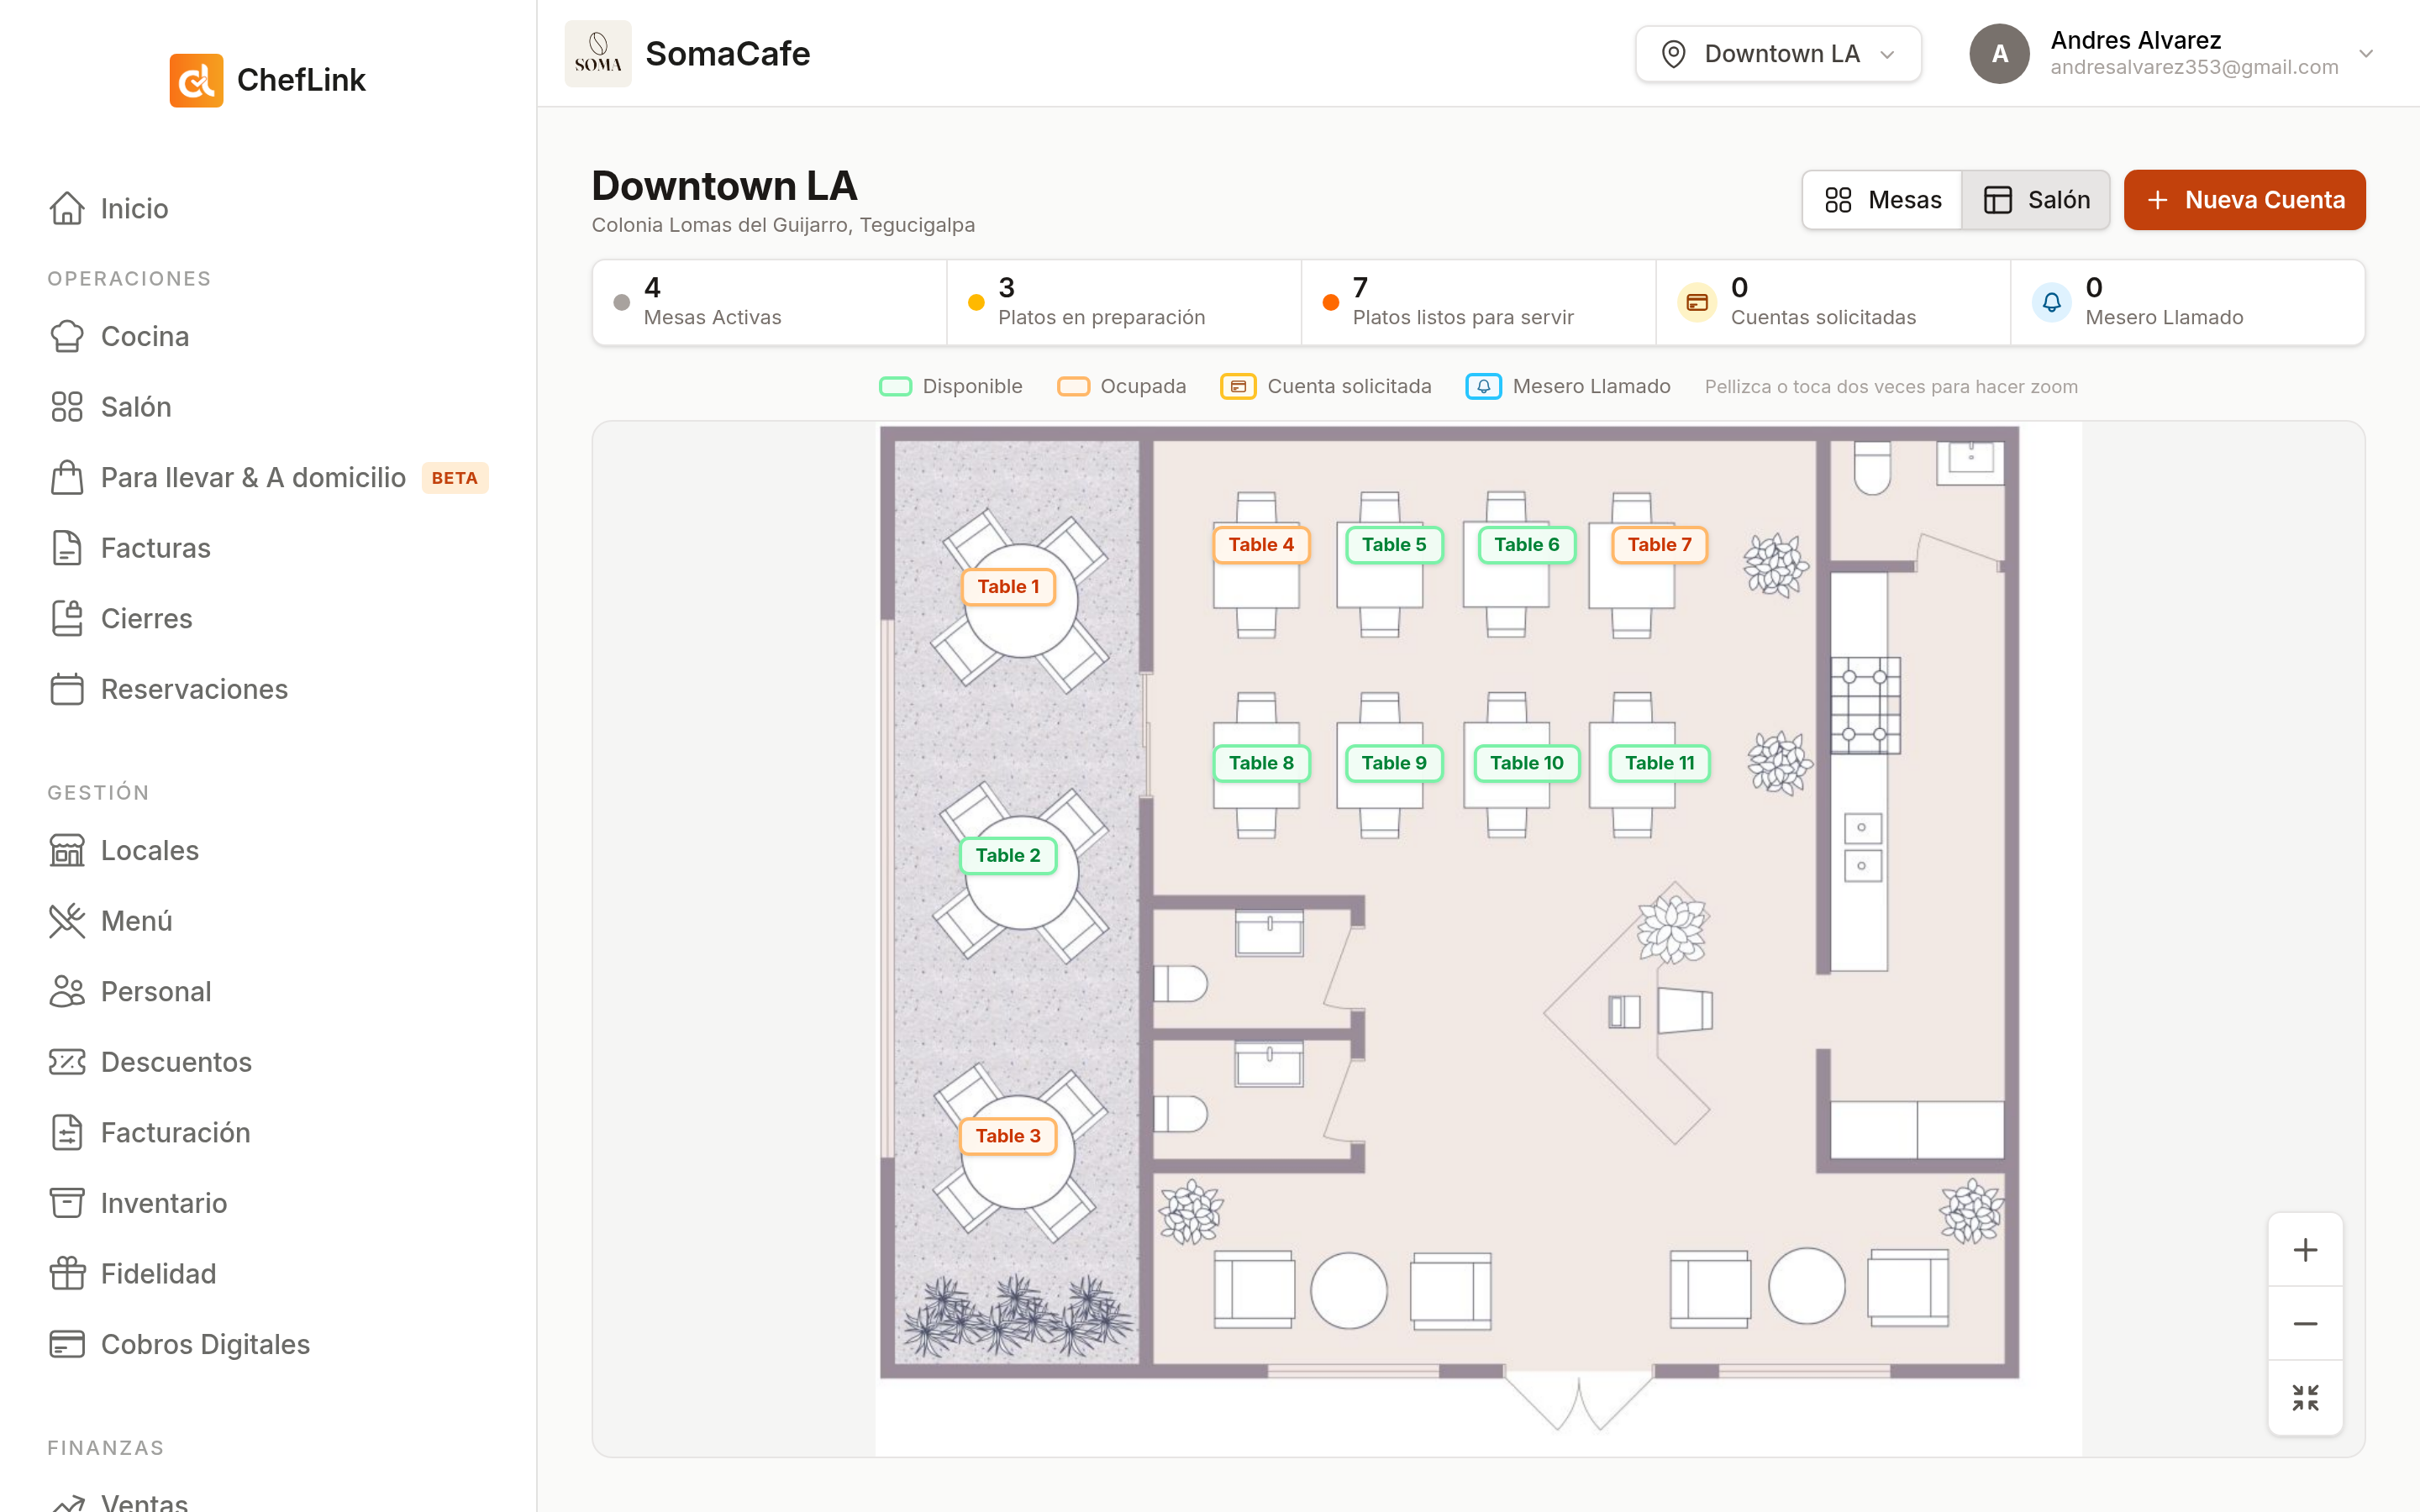
Task: Open the Reservaciones calendar icon
Action: coord(67,689)
